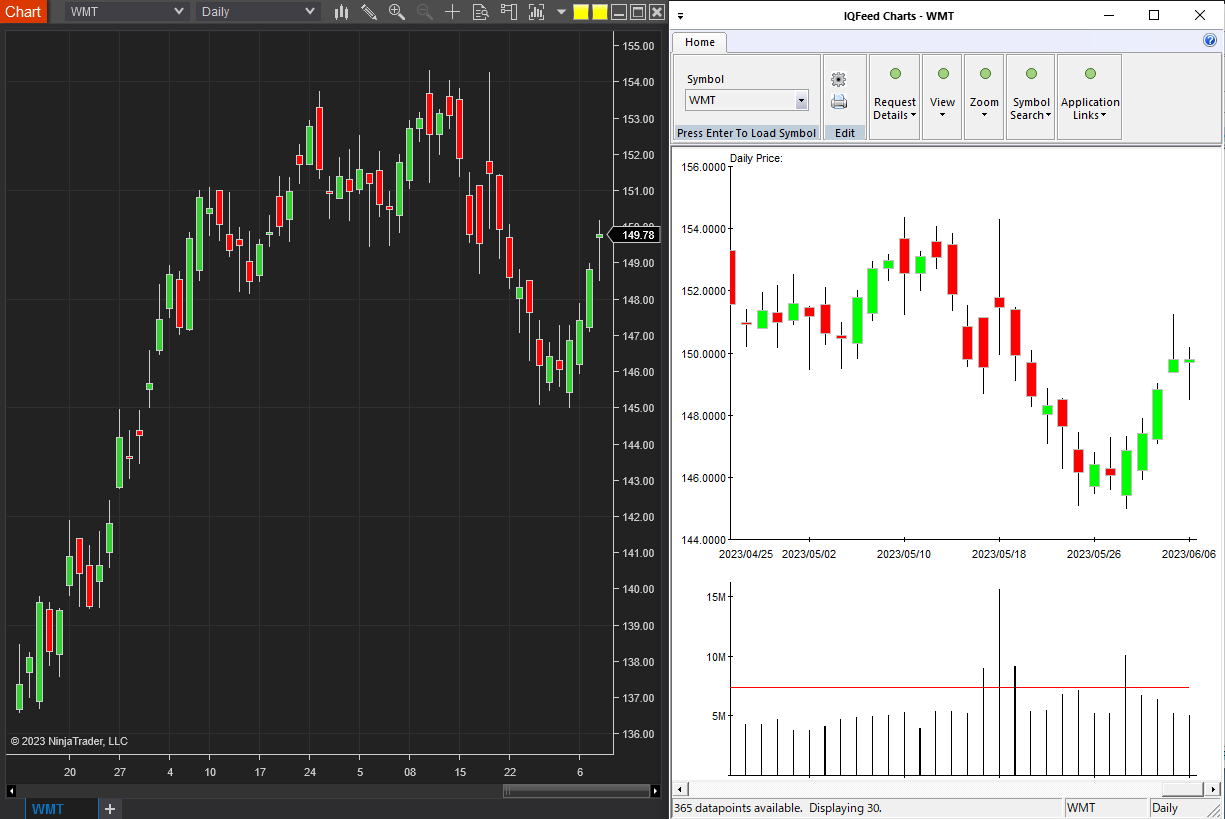Click the '27' date label on NinjaTrader axis
The width and height of the screenshot is (1225, 819).
tap(120, 773)
